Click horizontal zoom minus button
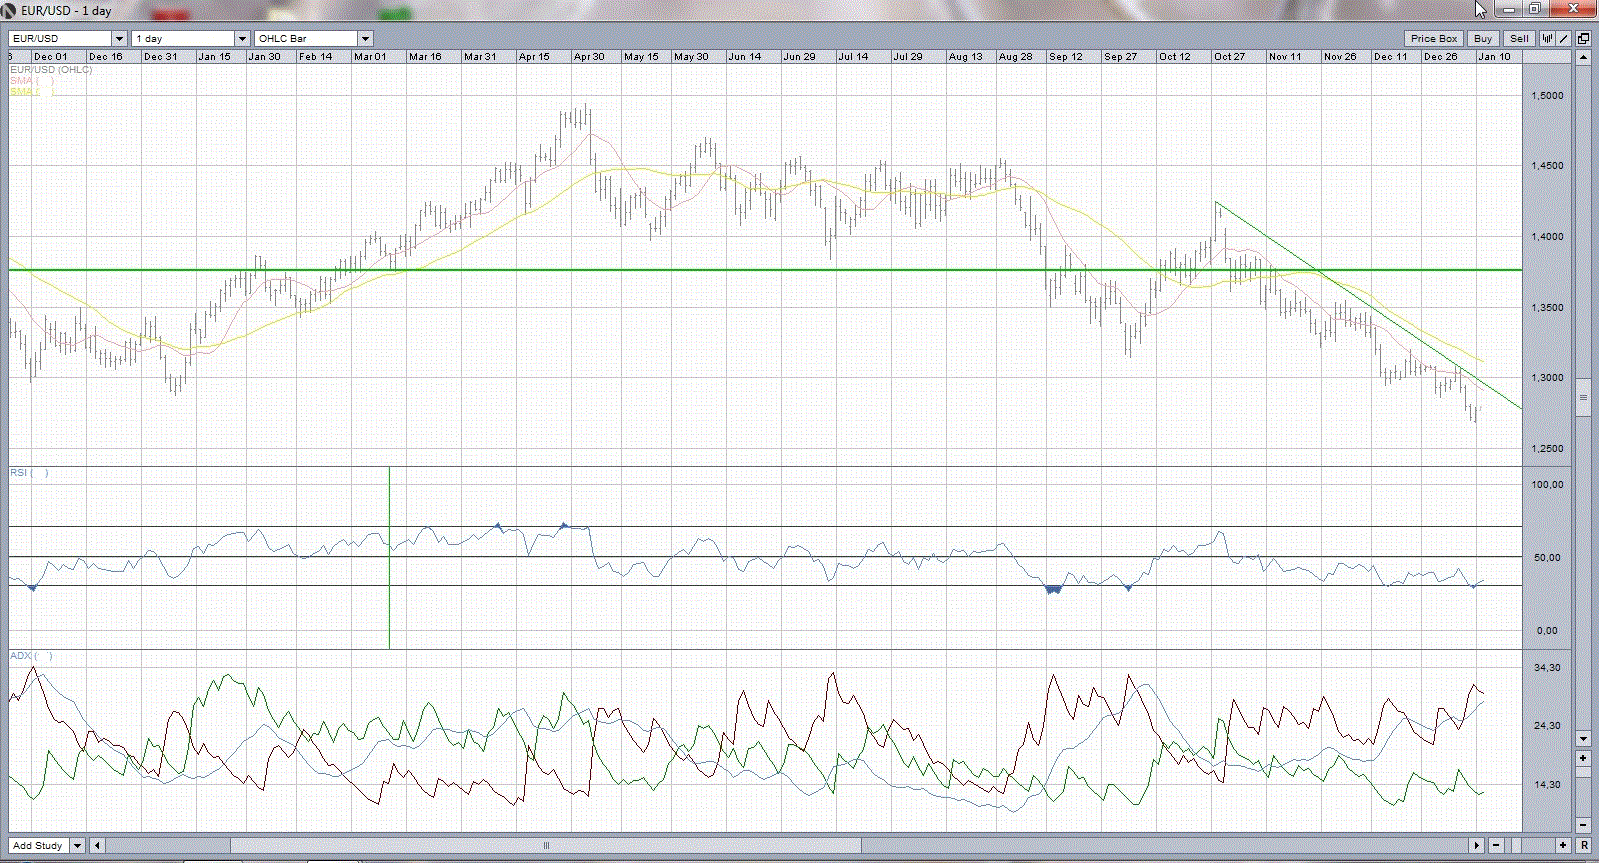This screenshot has width=1599, height=863. coord(1494,845)
